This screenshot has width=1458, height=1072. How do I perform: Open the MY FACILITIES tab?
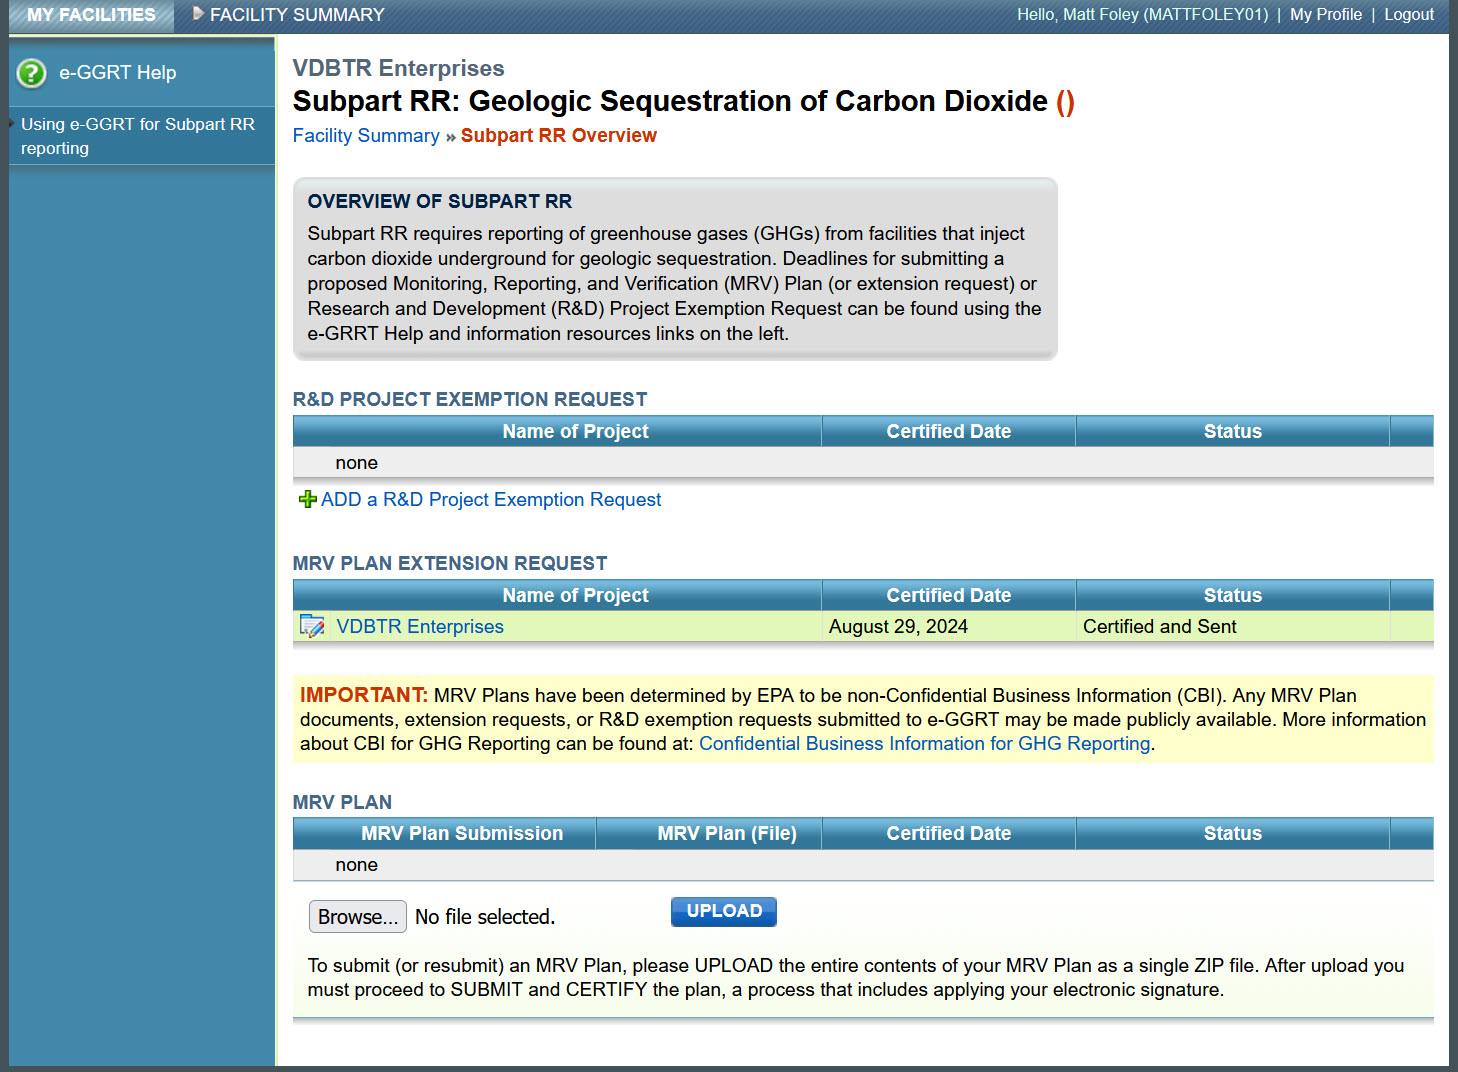click(x=91, y=15)
